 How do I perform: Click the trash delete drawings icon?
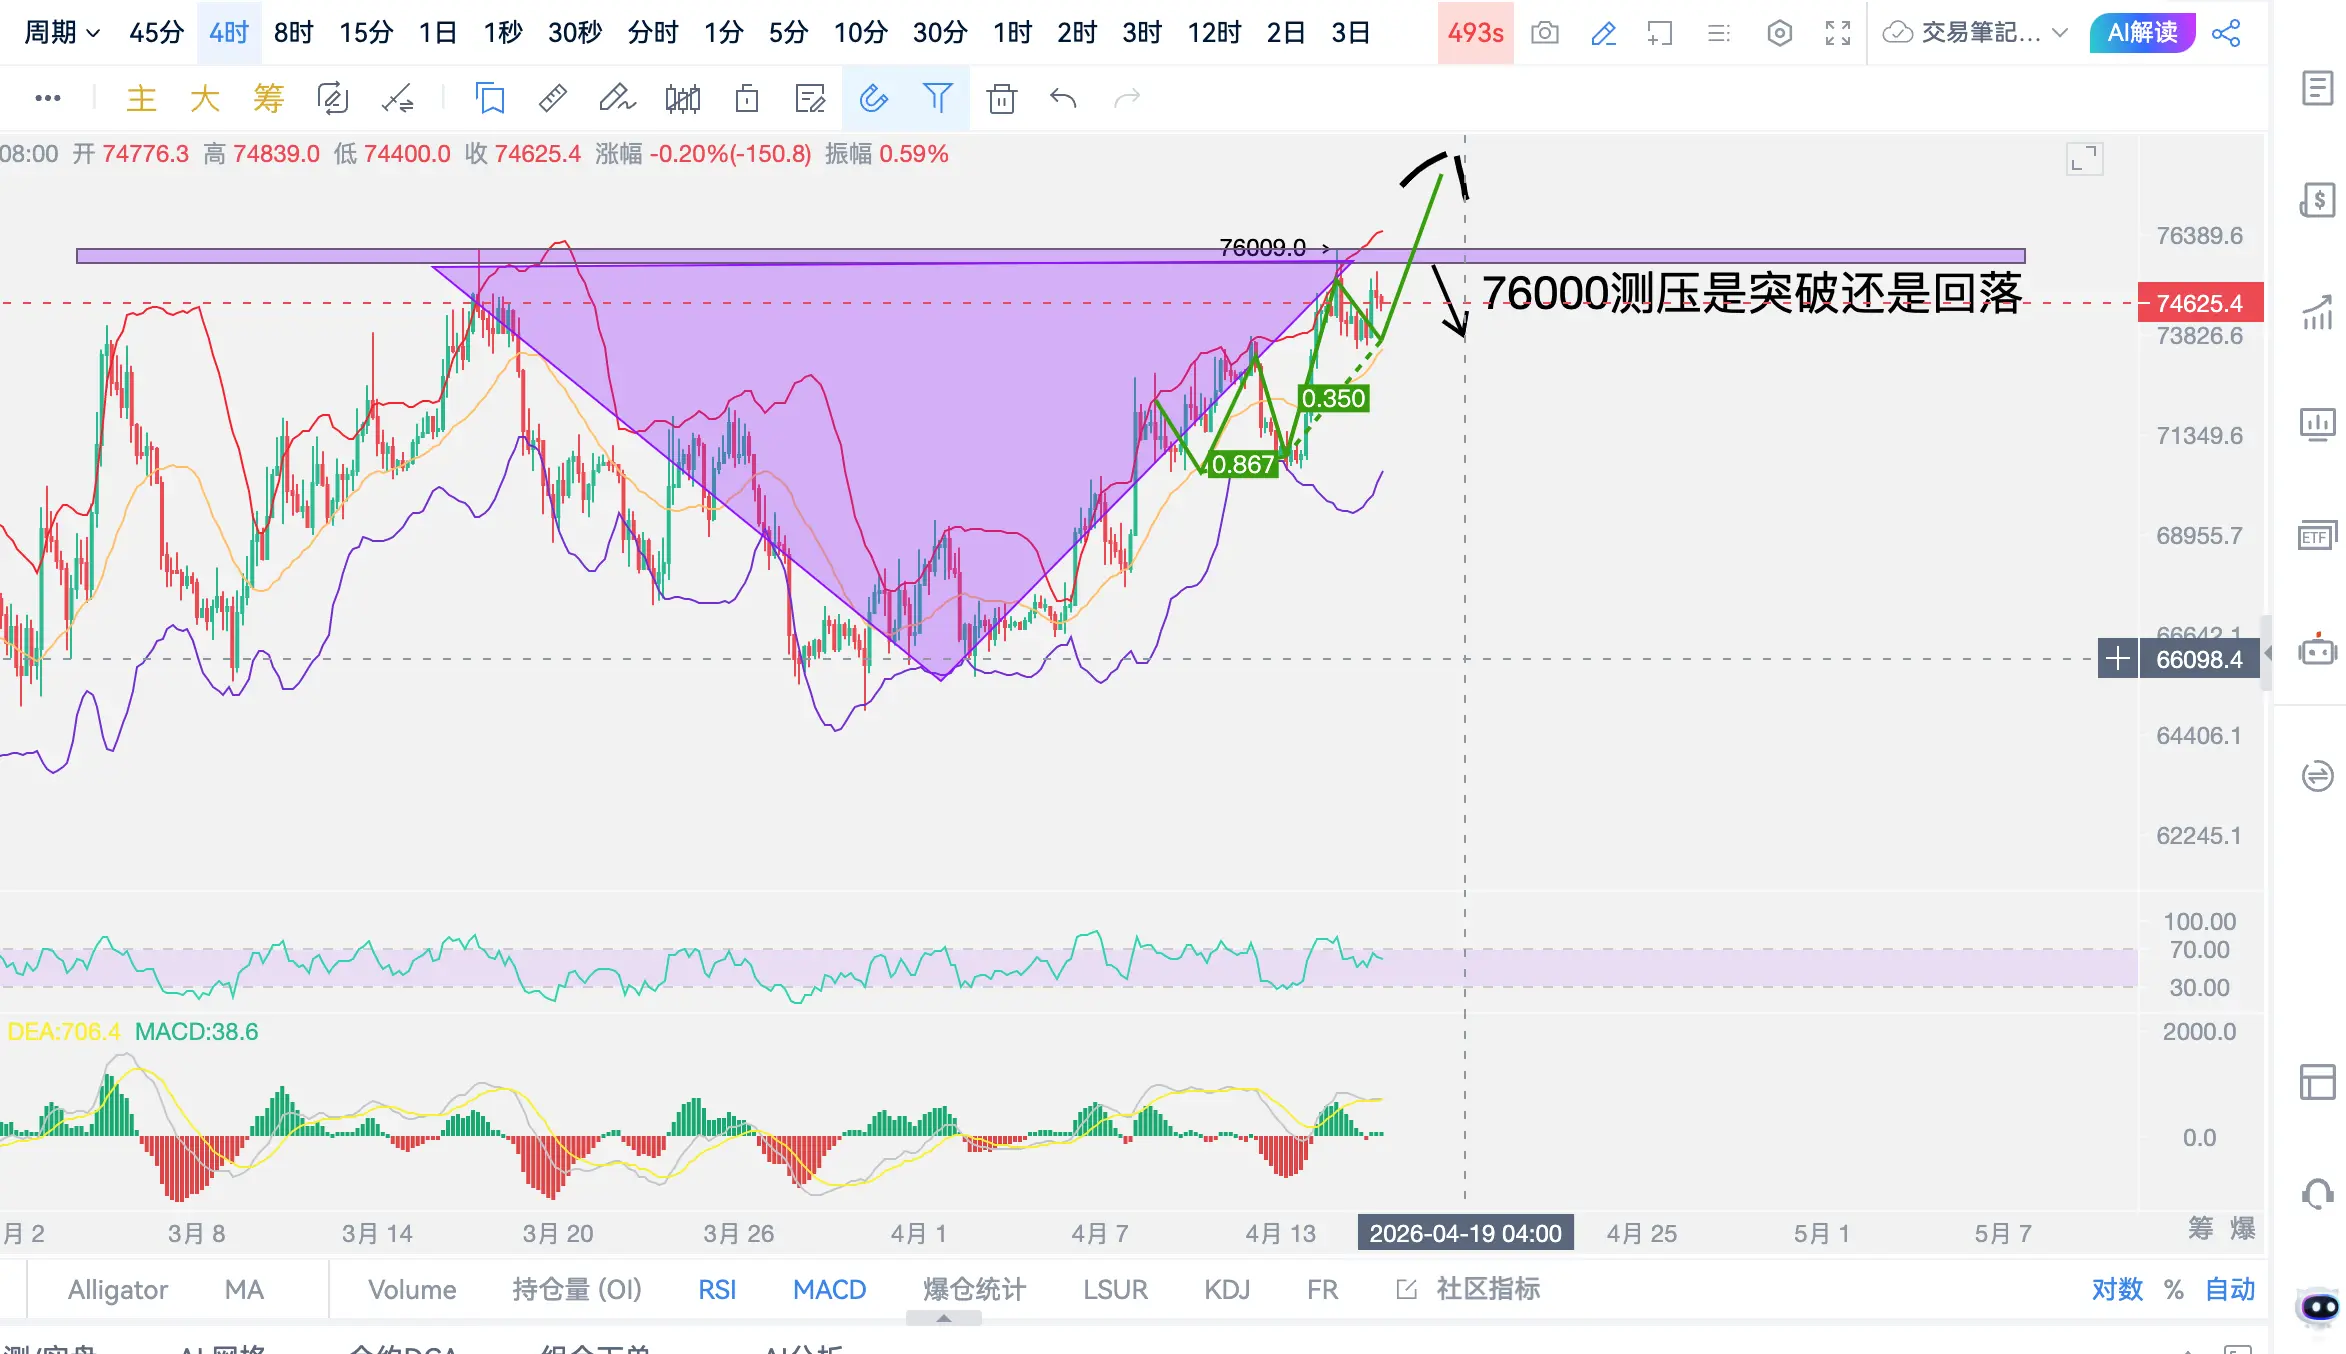1001,98
